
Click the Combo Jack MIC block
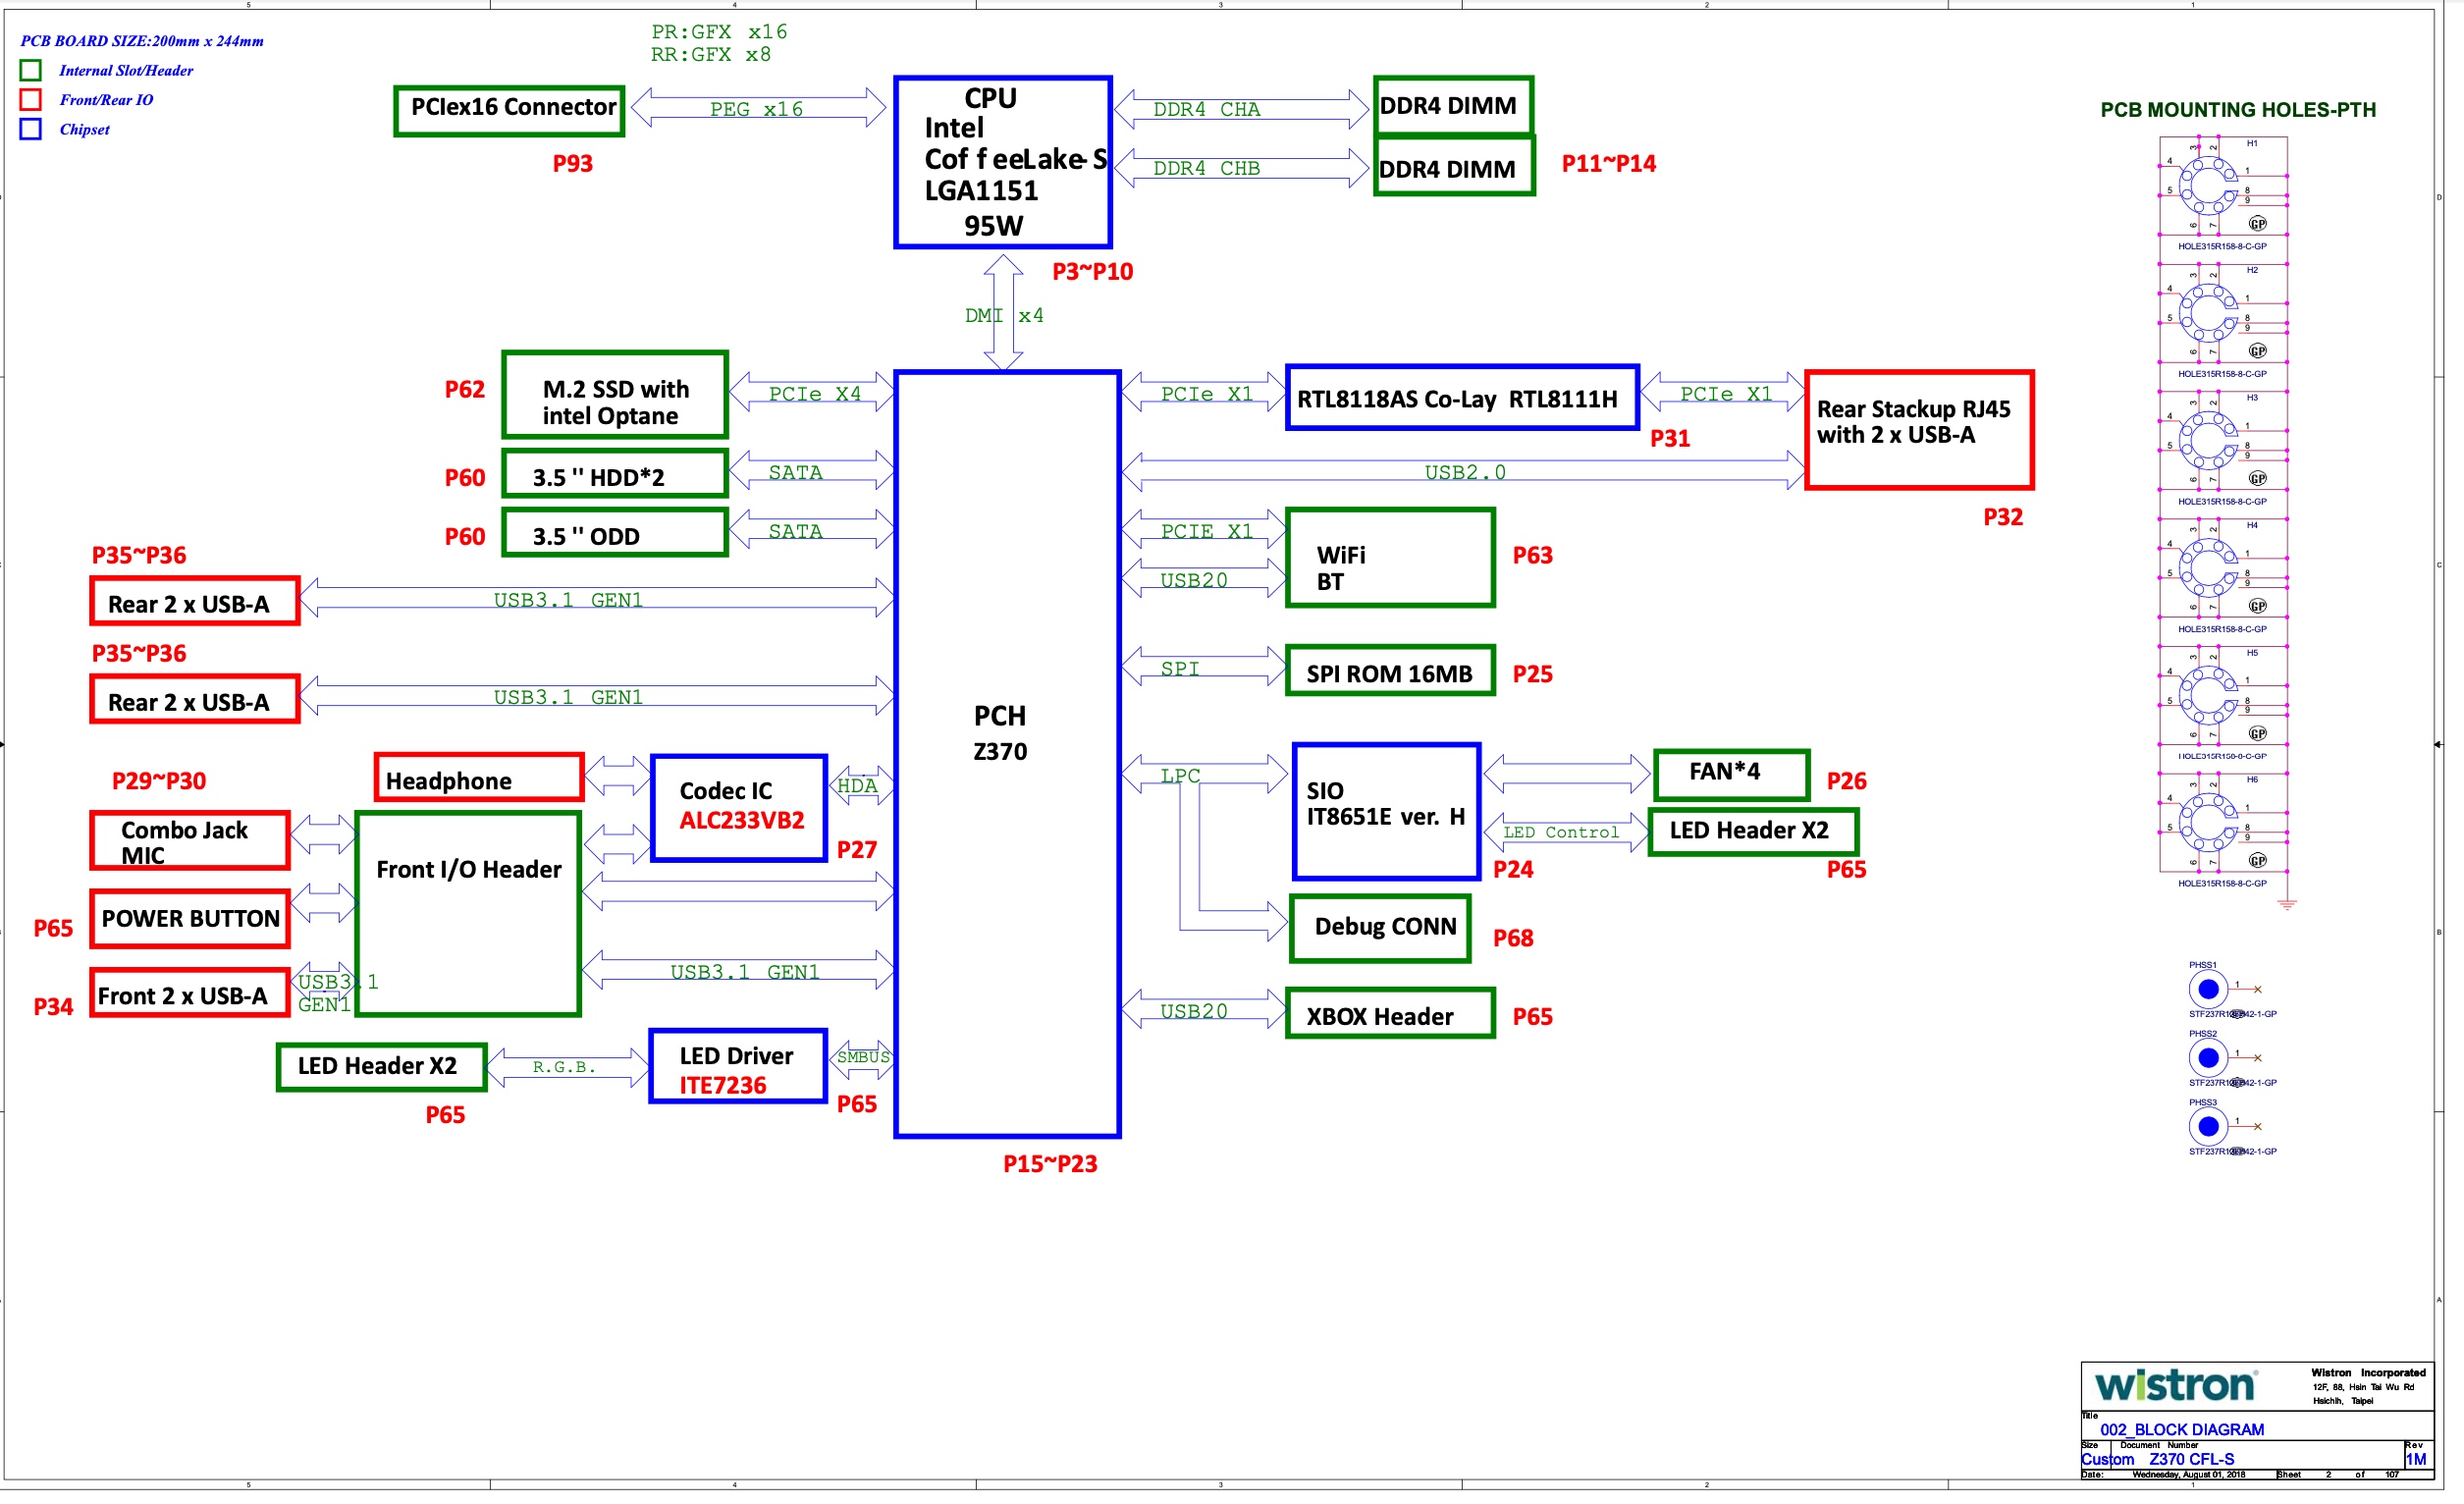coord(189,840)
